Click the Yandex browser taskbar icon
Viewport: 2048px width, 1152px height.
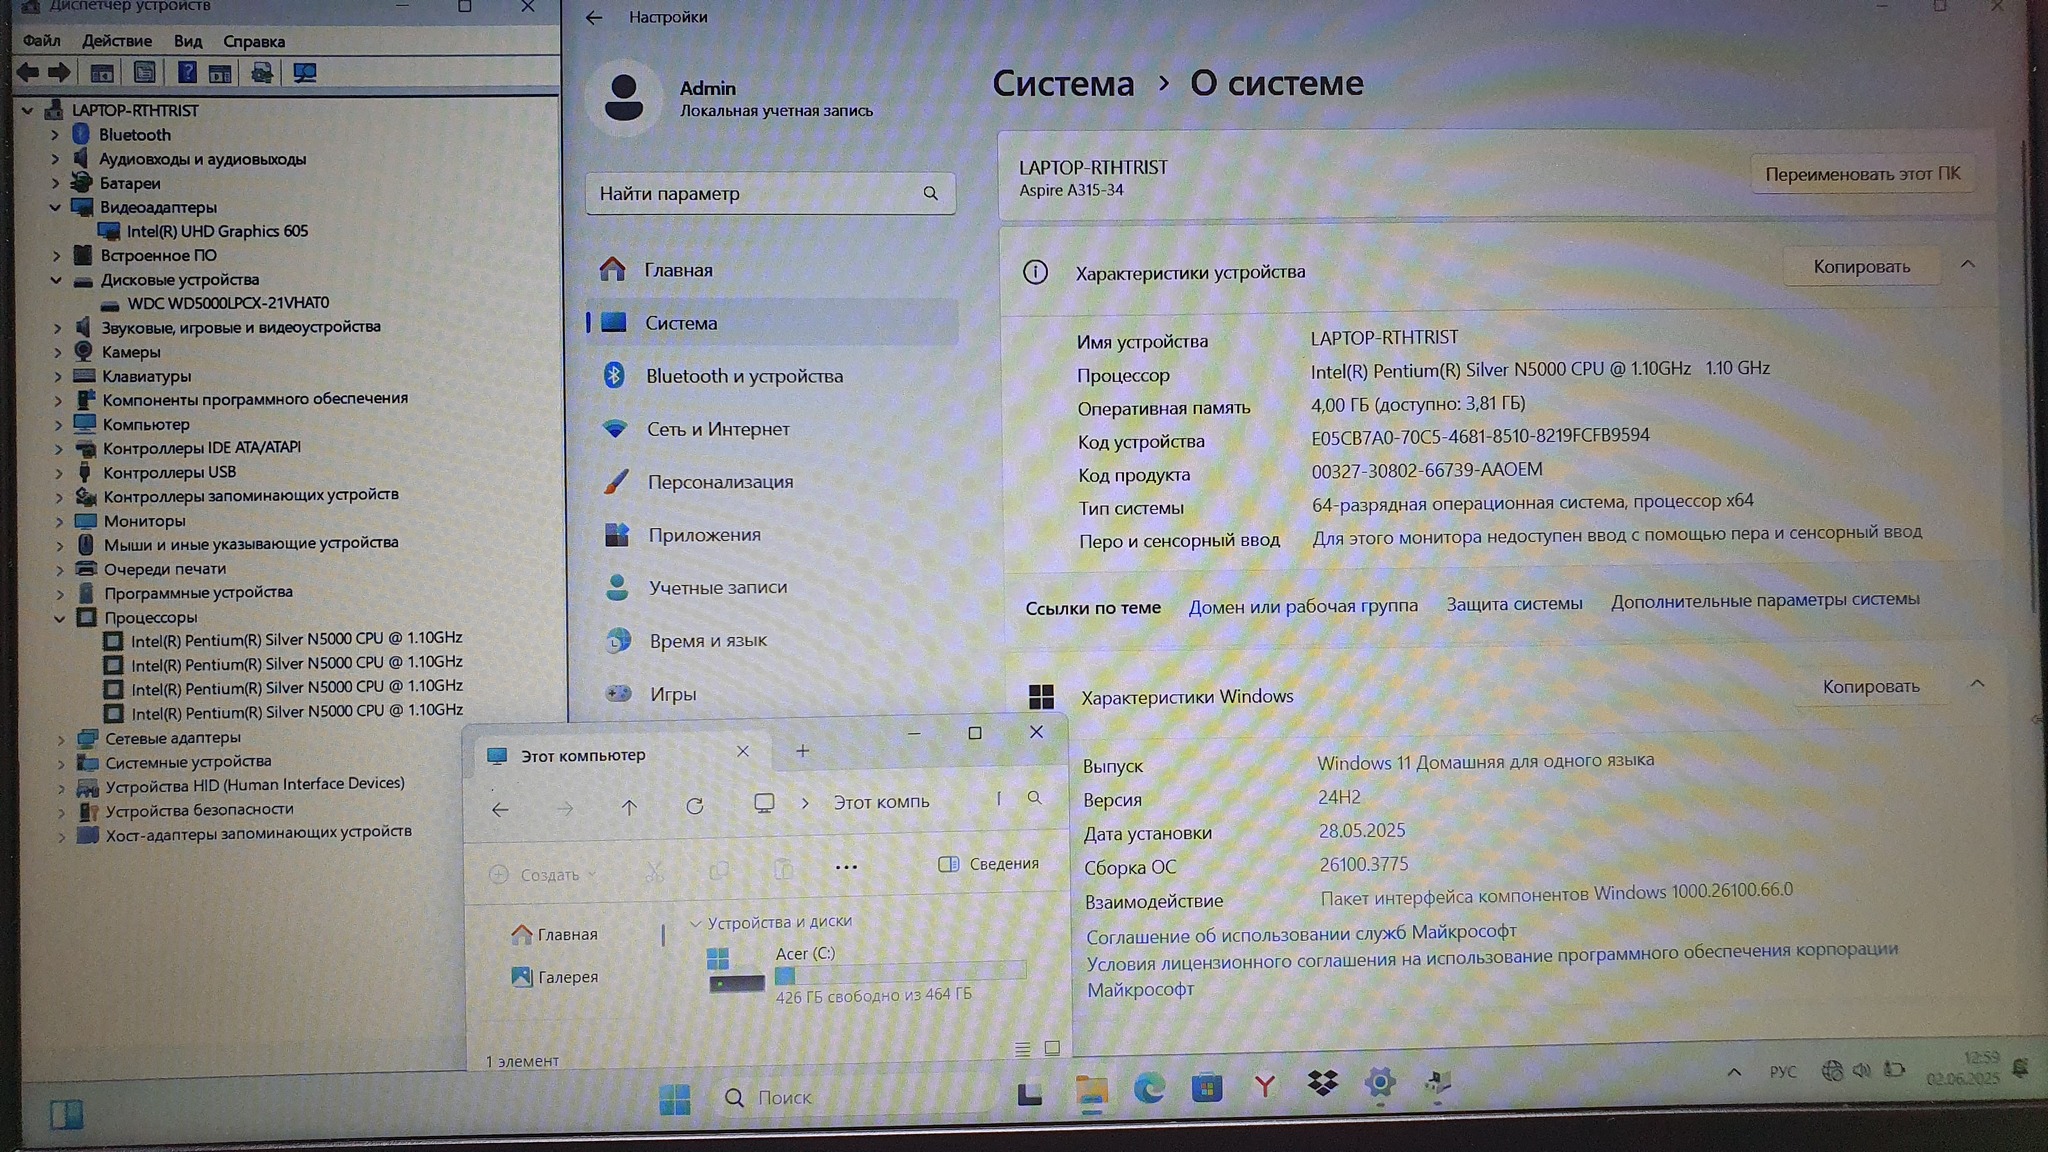pos(1264,1086)
